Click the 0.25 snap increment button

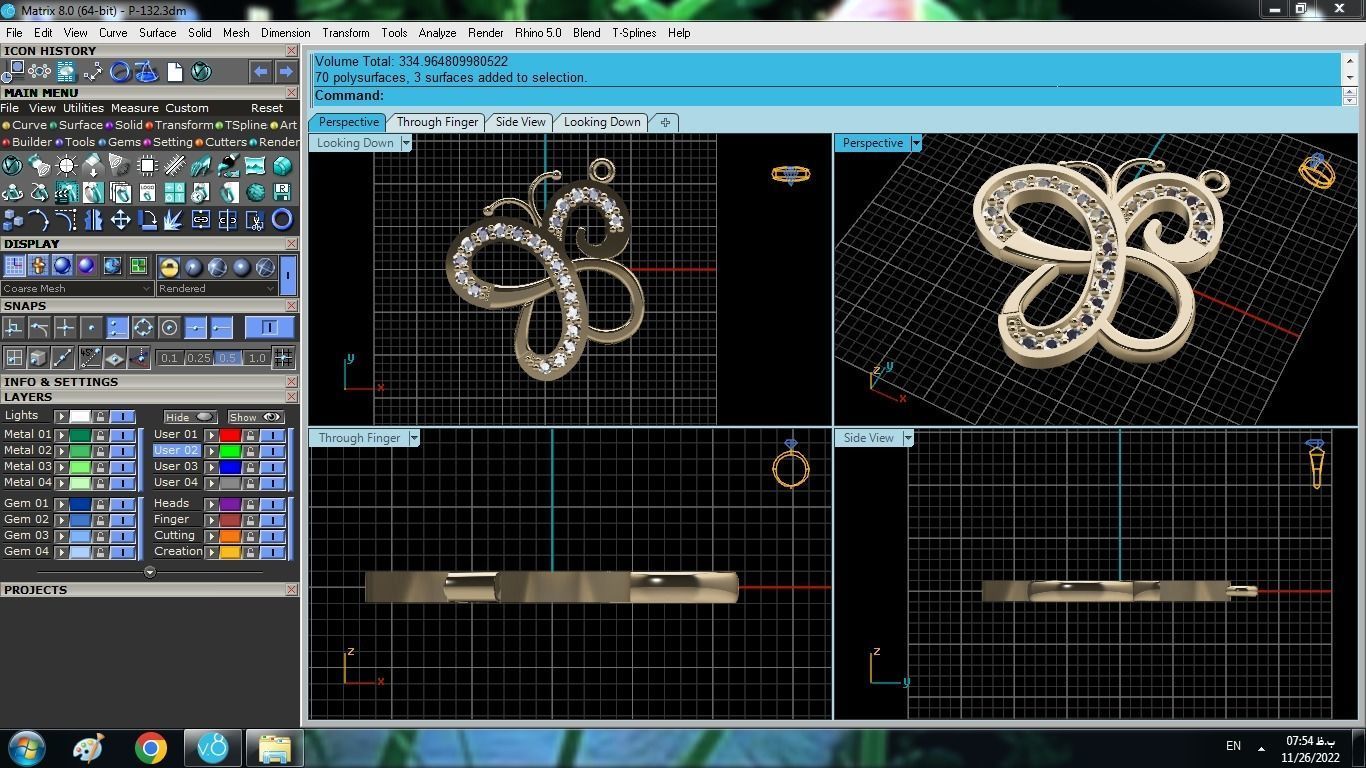198,358
